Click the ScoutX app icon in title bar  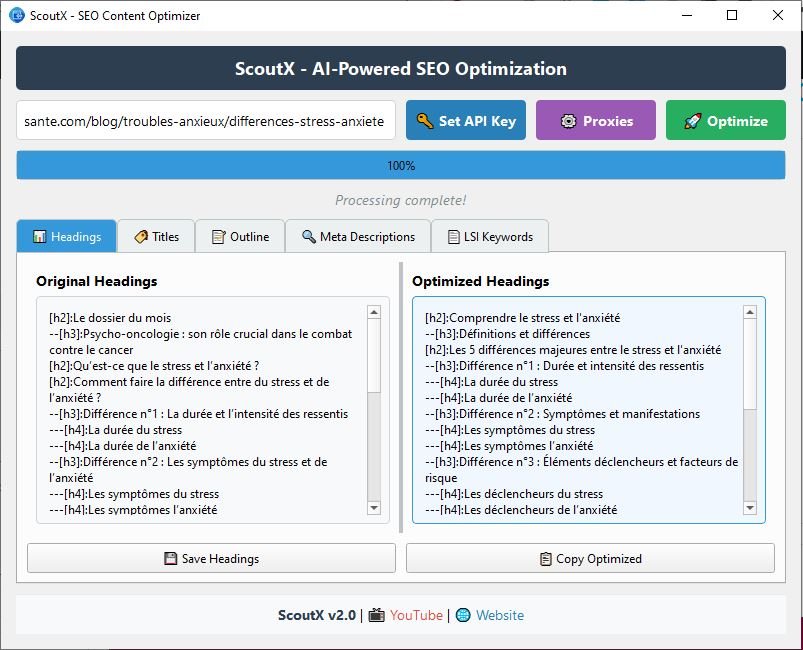(17, 15)
